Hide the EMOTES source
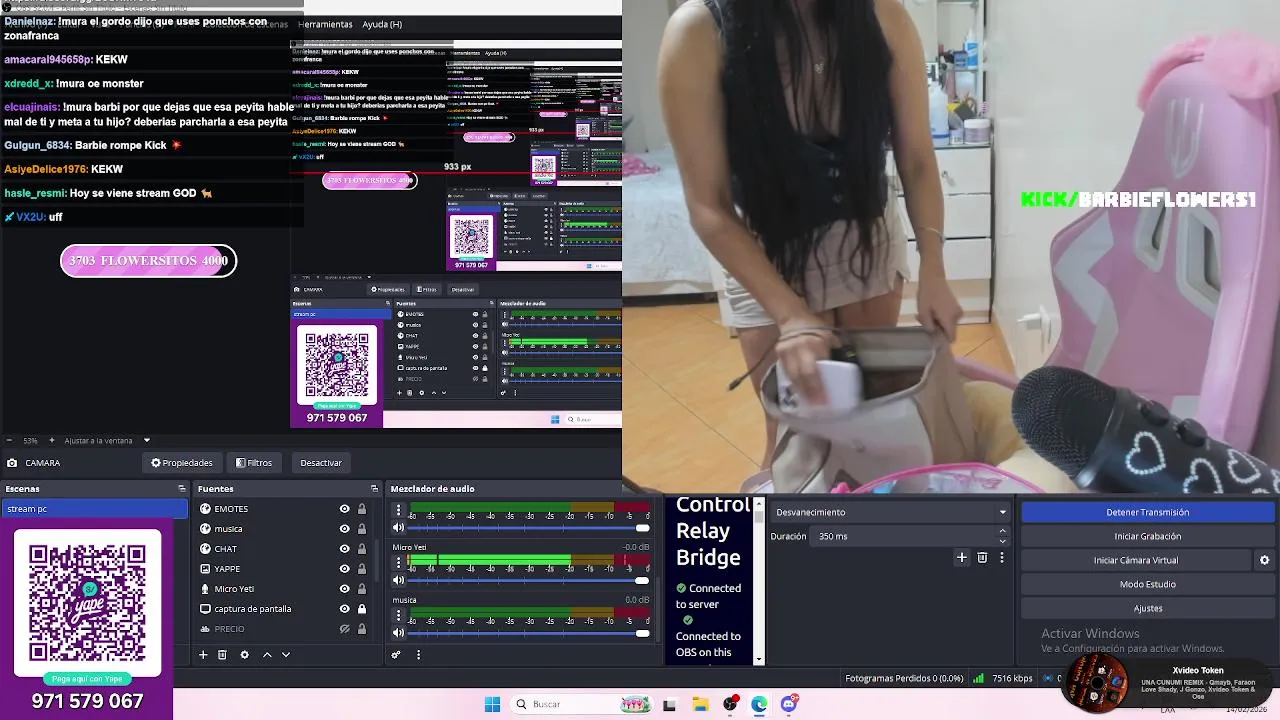 [x=344, y=509]
